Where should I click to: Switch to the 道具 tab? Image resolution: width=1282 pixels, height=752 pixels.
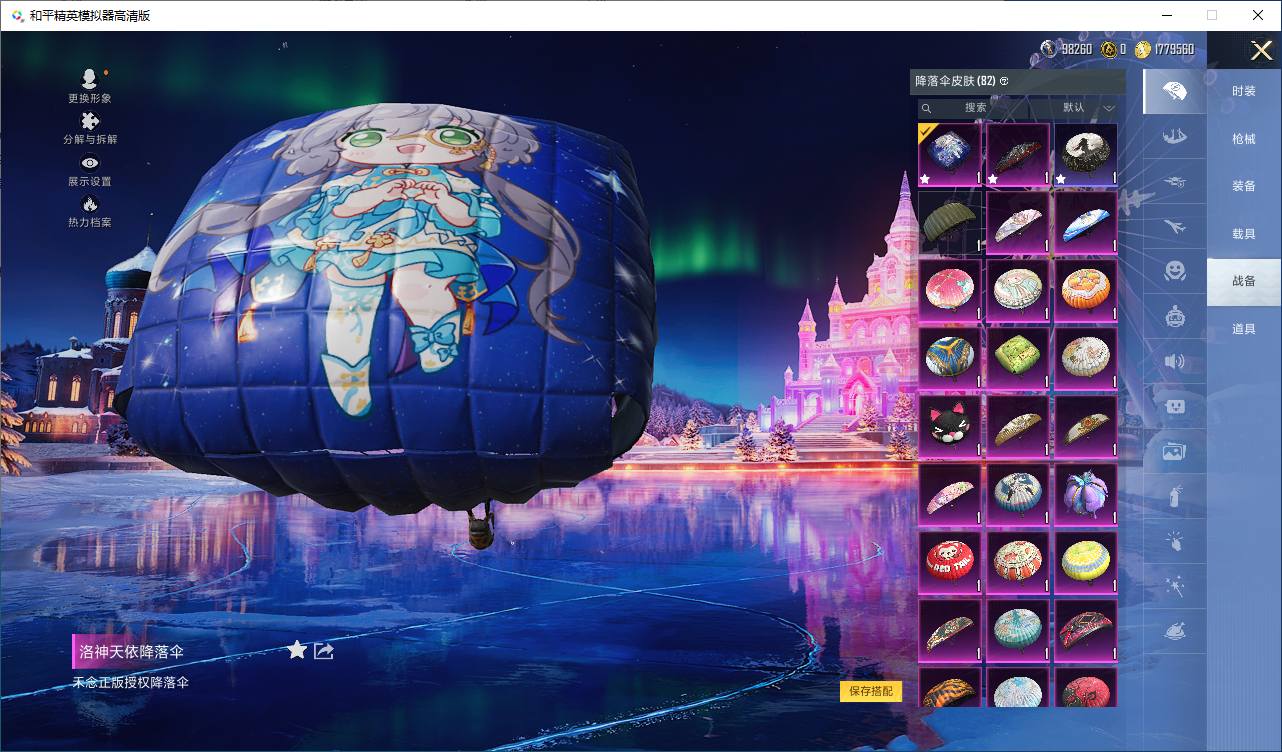click(x=1244, y=329)
